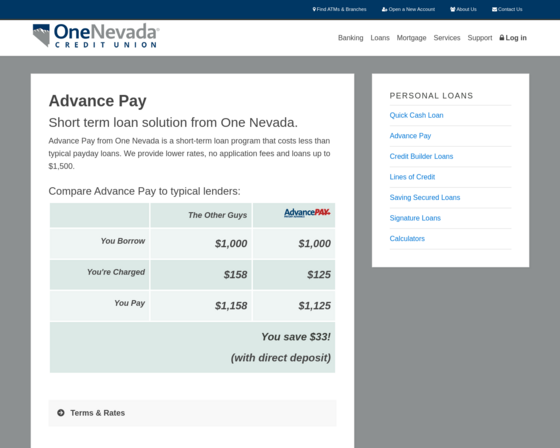Open the Banking menu
Screen dimensions: 560x448
pyautogui.click(x=350, y=38)
